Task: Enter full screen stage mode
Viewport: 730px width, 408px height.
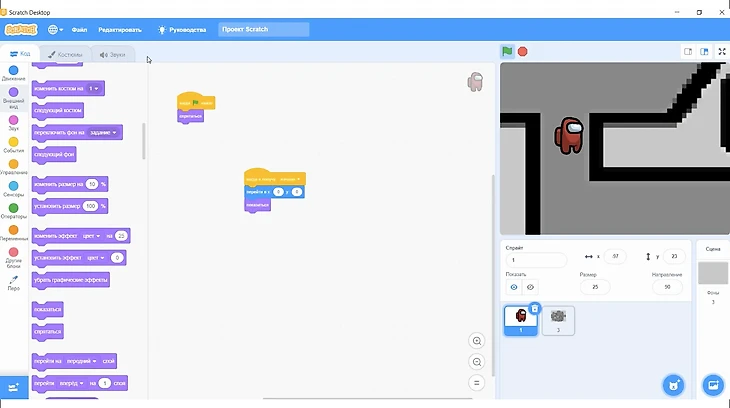Action: coord(722,52)
